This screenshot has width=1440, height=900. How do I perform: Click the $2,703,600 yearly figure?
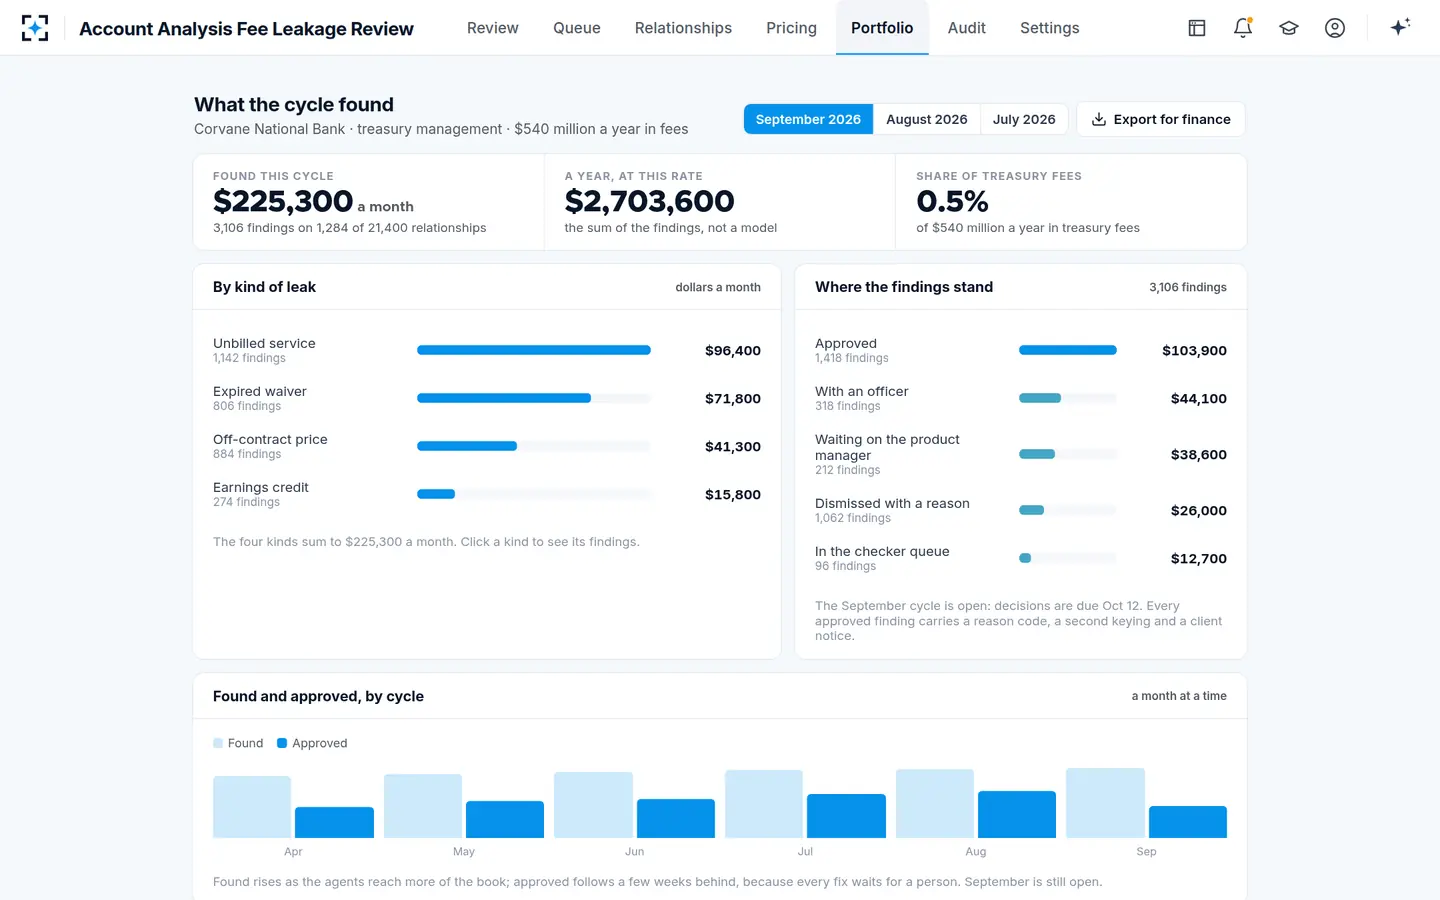tap(649, 201)
